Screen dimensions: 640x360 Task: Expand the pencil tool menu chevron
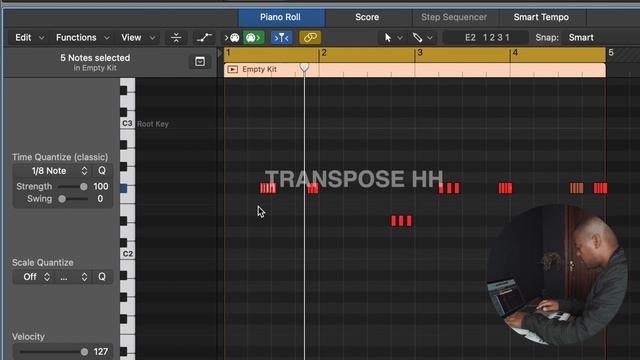pyautogui.click(x=430, y=38)
